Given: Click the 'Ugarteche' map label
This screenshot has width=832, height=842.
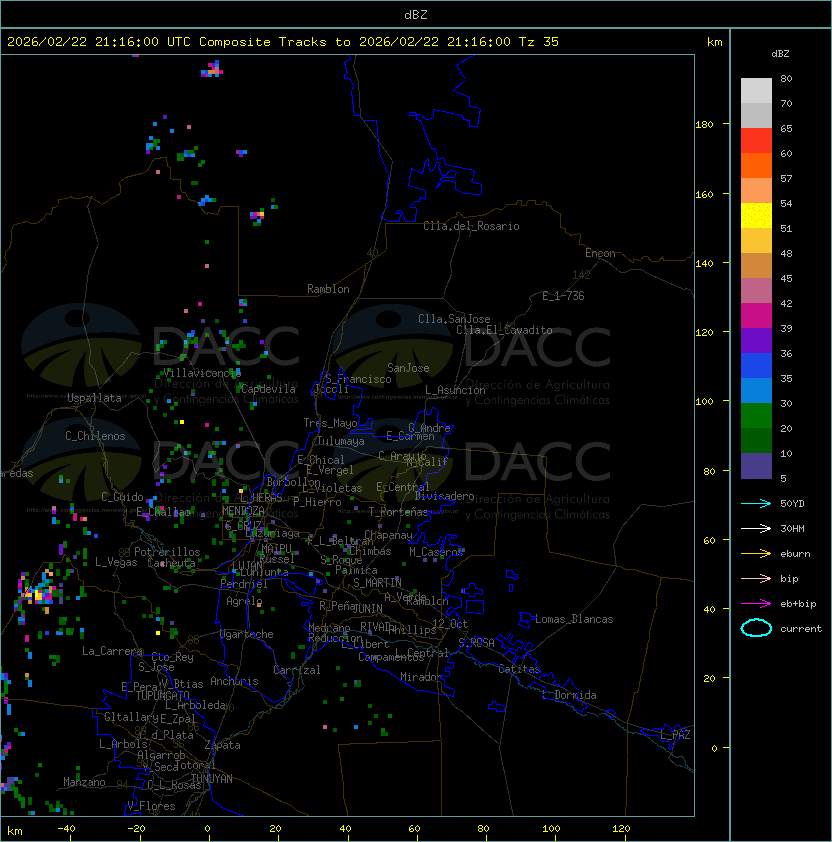Looking at the screenshot, I should (x=247, y=634).
